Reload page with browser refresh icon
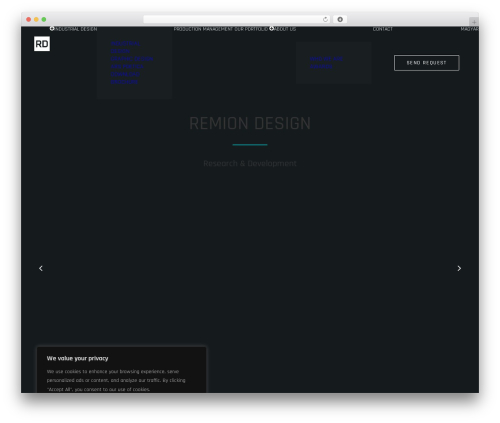Image resolution: width=500 pixels, height=423 pixels. click(x=325, y=19)
